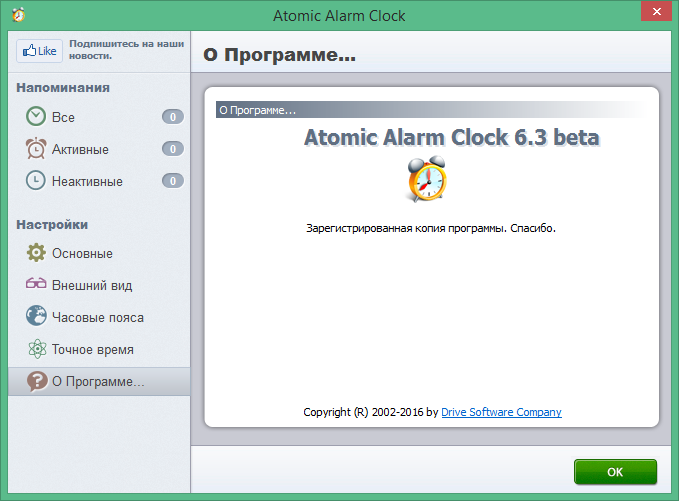
Task: Open the Drive Software Company link
Action: [x=501, y=412]
